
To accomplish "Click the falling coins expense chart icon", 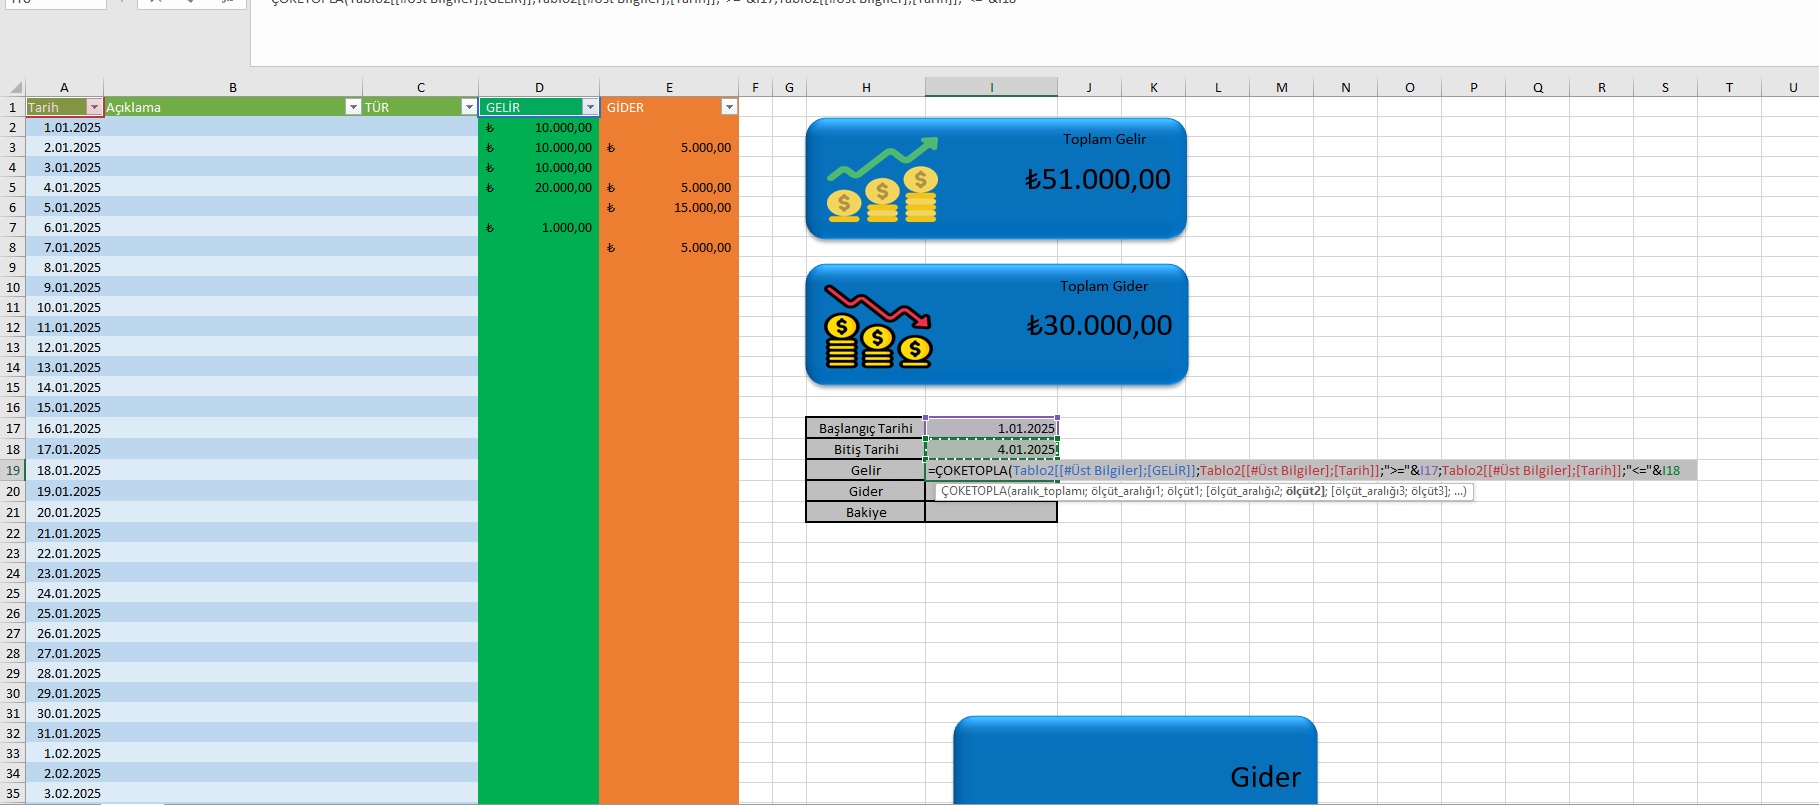I will (x=877, y=327).
